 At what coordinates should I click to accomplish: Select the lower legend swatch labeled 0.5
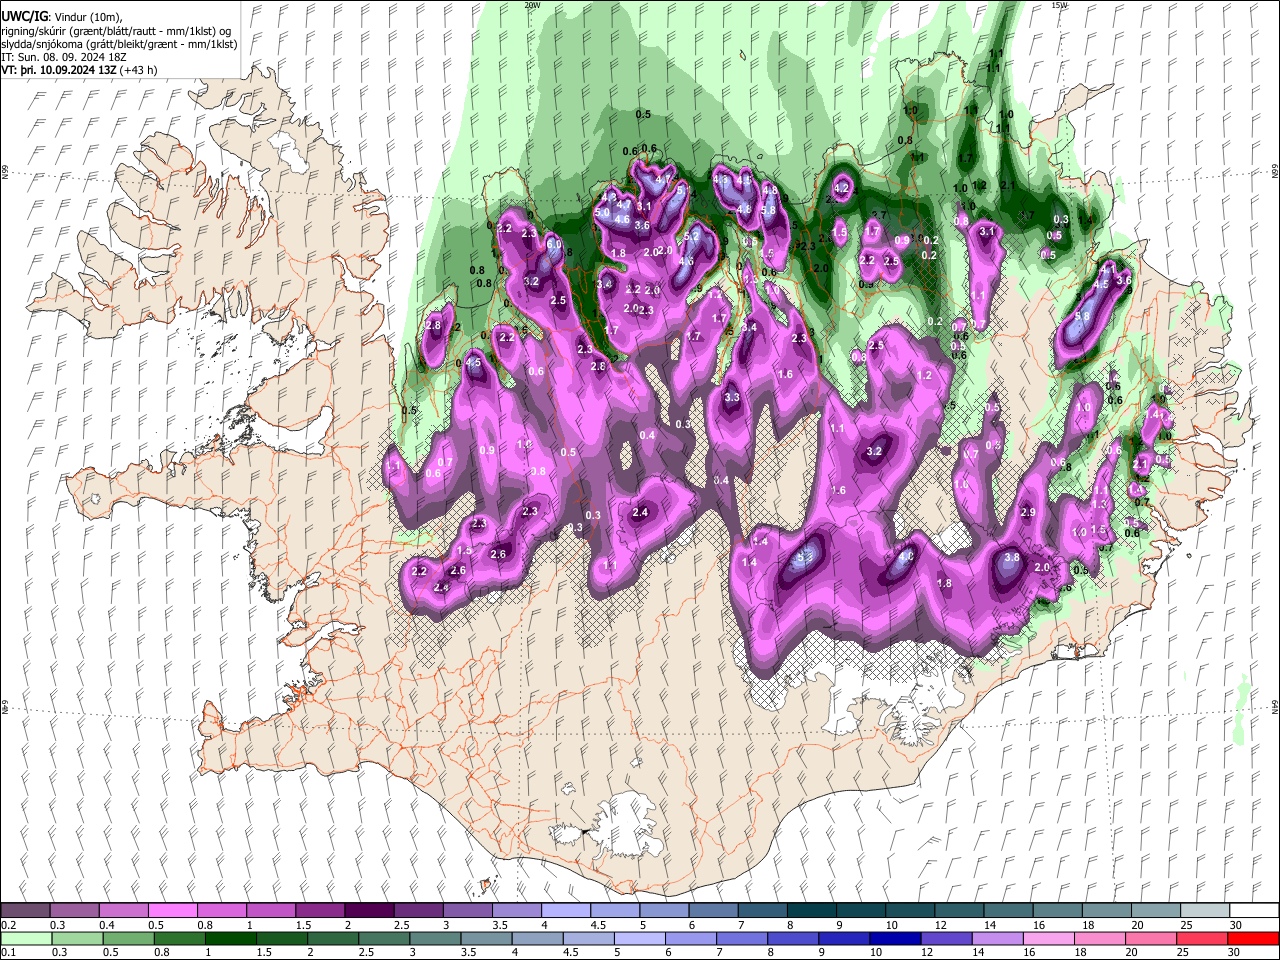[x=129, y=938]
